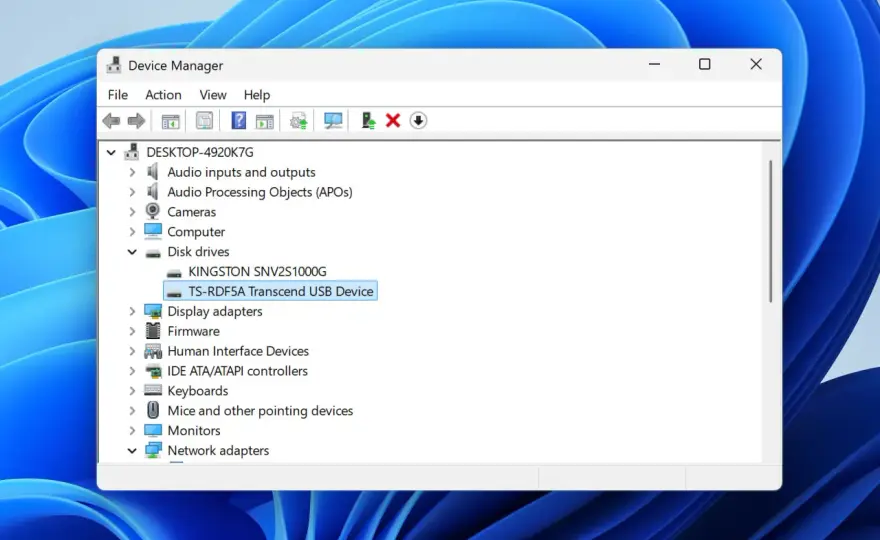Click the Keyboards category icon
Screen dimensions: 880x540
153,390
